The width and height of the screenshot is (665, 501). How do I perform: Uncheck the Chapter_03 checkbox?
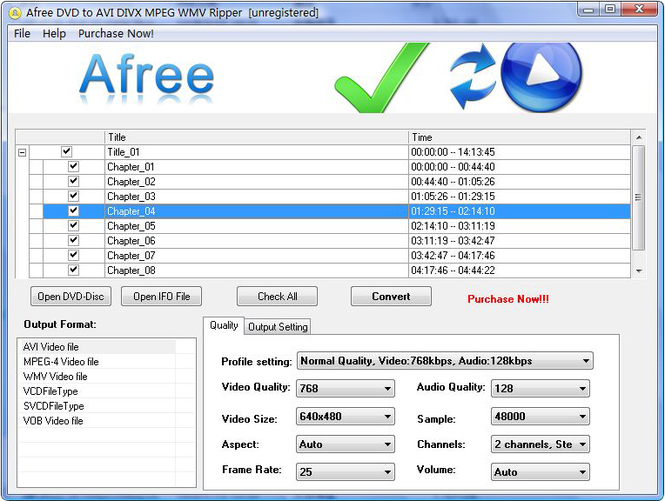(73, 196)
